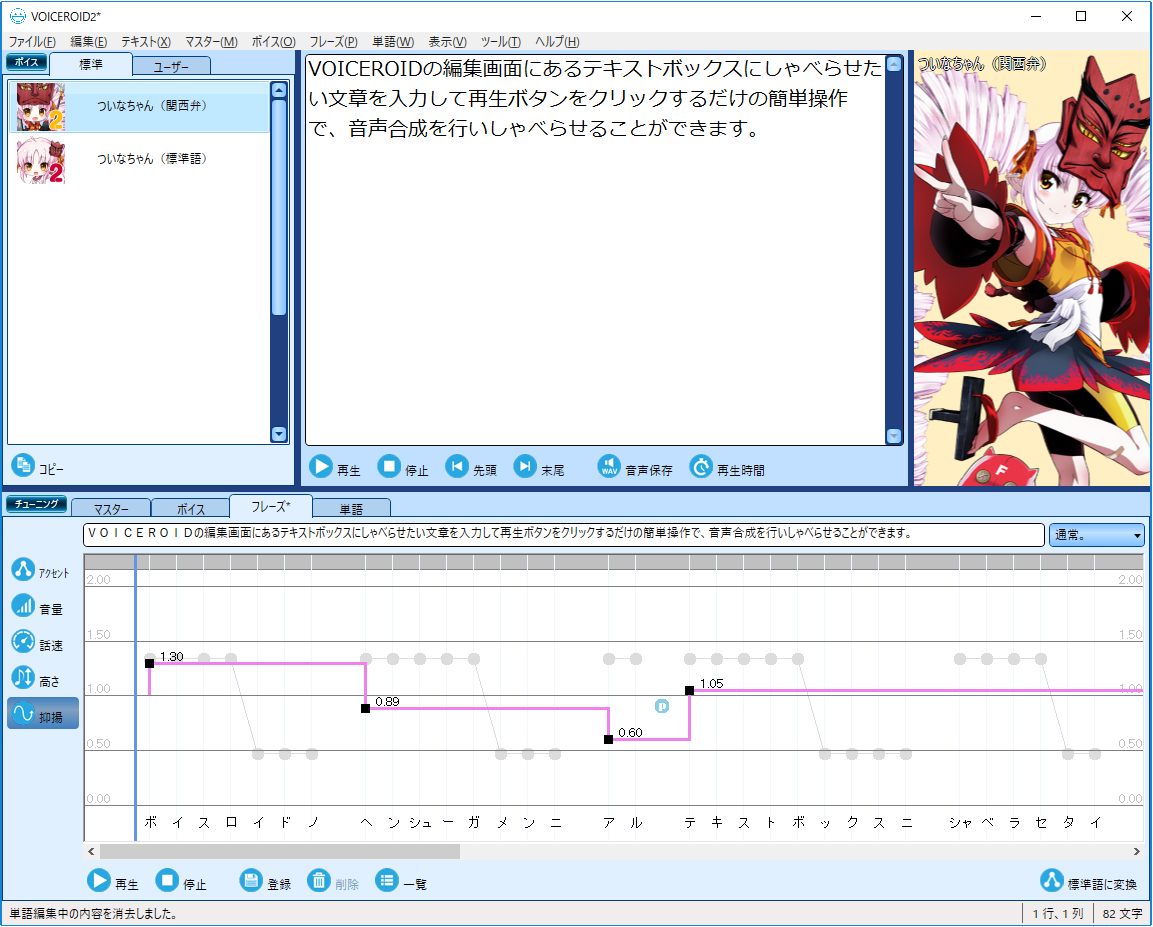The height and width of the screenshot is (927, 1153).
Task: Click the blue P pause marker in the graph
Action: (662, 706)
